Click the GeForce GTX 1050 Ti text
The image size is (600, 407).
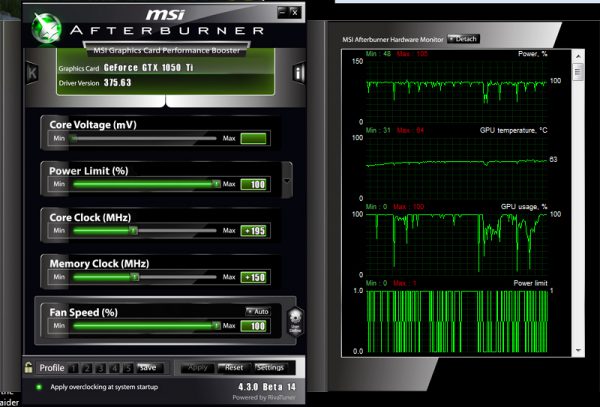click(148, 68)
